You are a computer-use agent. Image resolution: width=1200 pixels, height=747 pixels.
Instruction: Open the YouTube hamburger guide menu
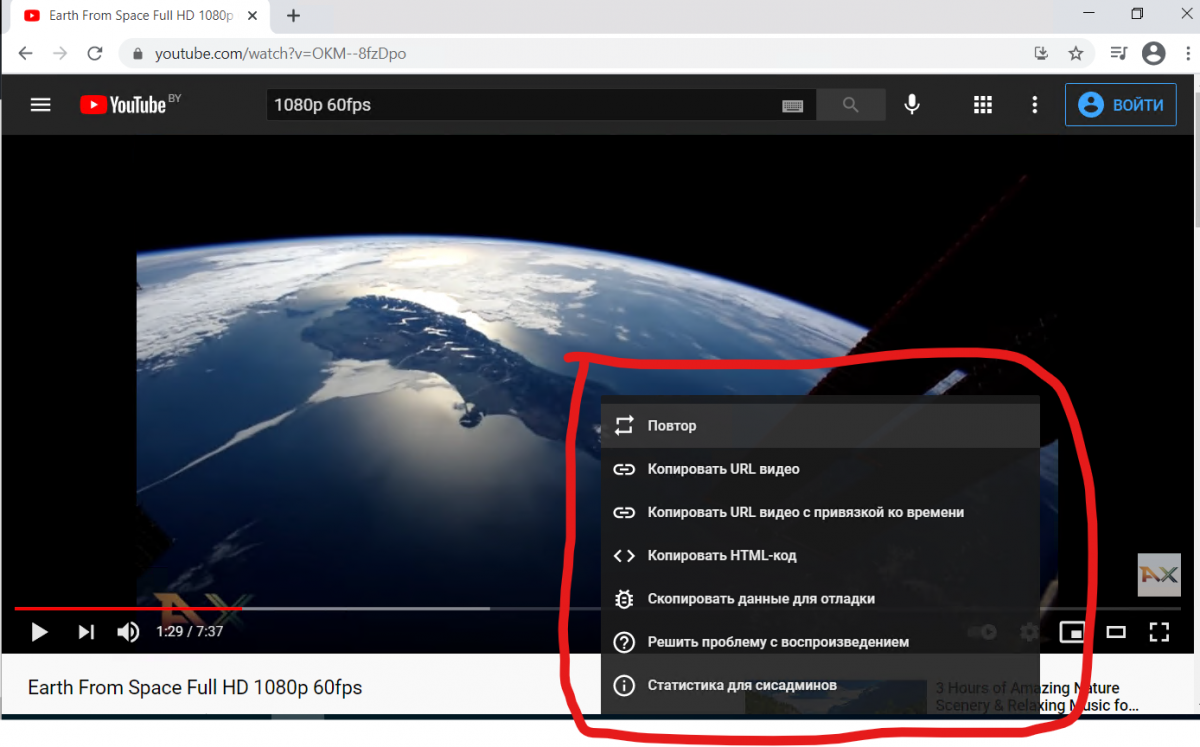coord(40,105)
